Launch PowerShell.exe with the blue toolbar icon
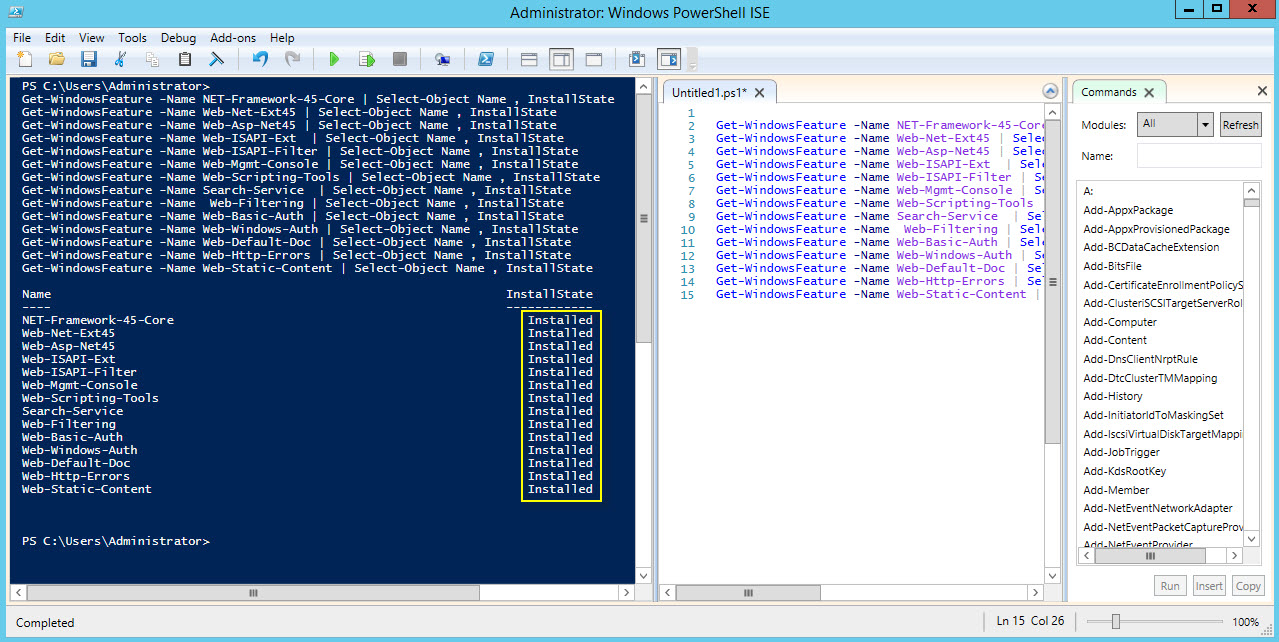This screenshot has width=1279, height=642. [x=485, y=59]
